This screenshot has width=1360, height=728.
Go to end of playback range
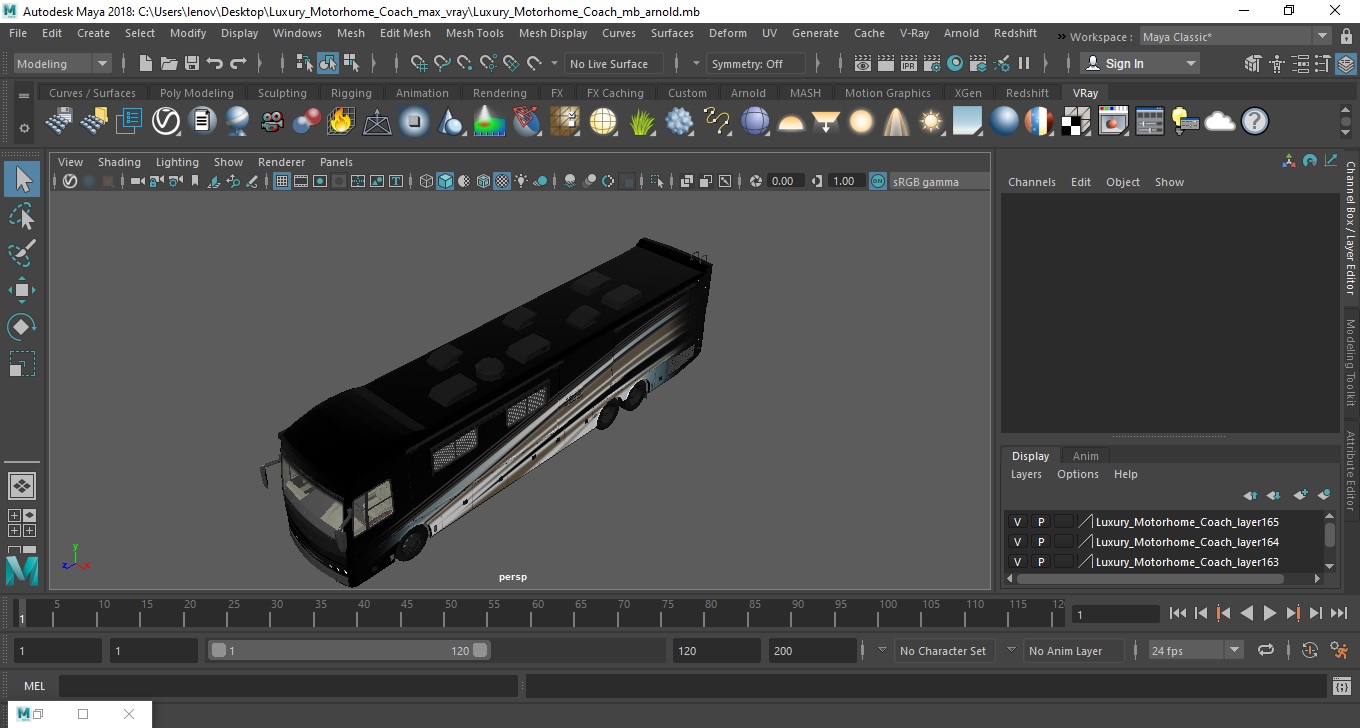pos(1339,614)
